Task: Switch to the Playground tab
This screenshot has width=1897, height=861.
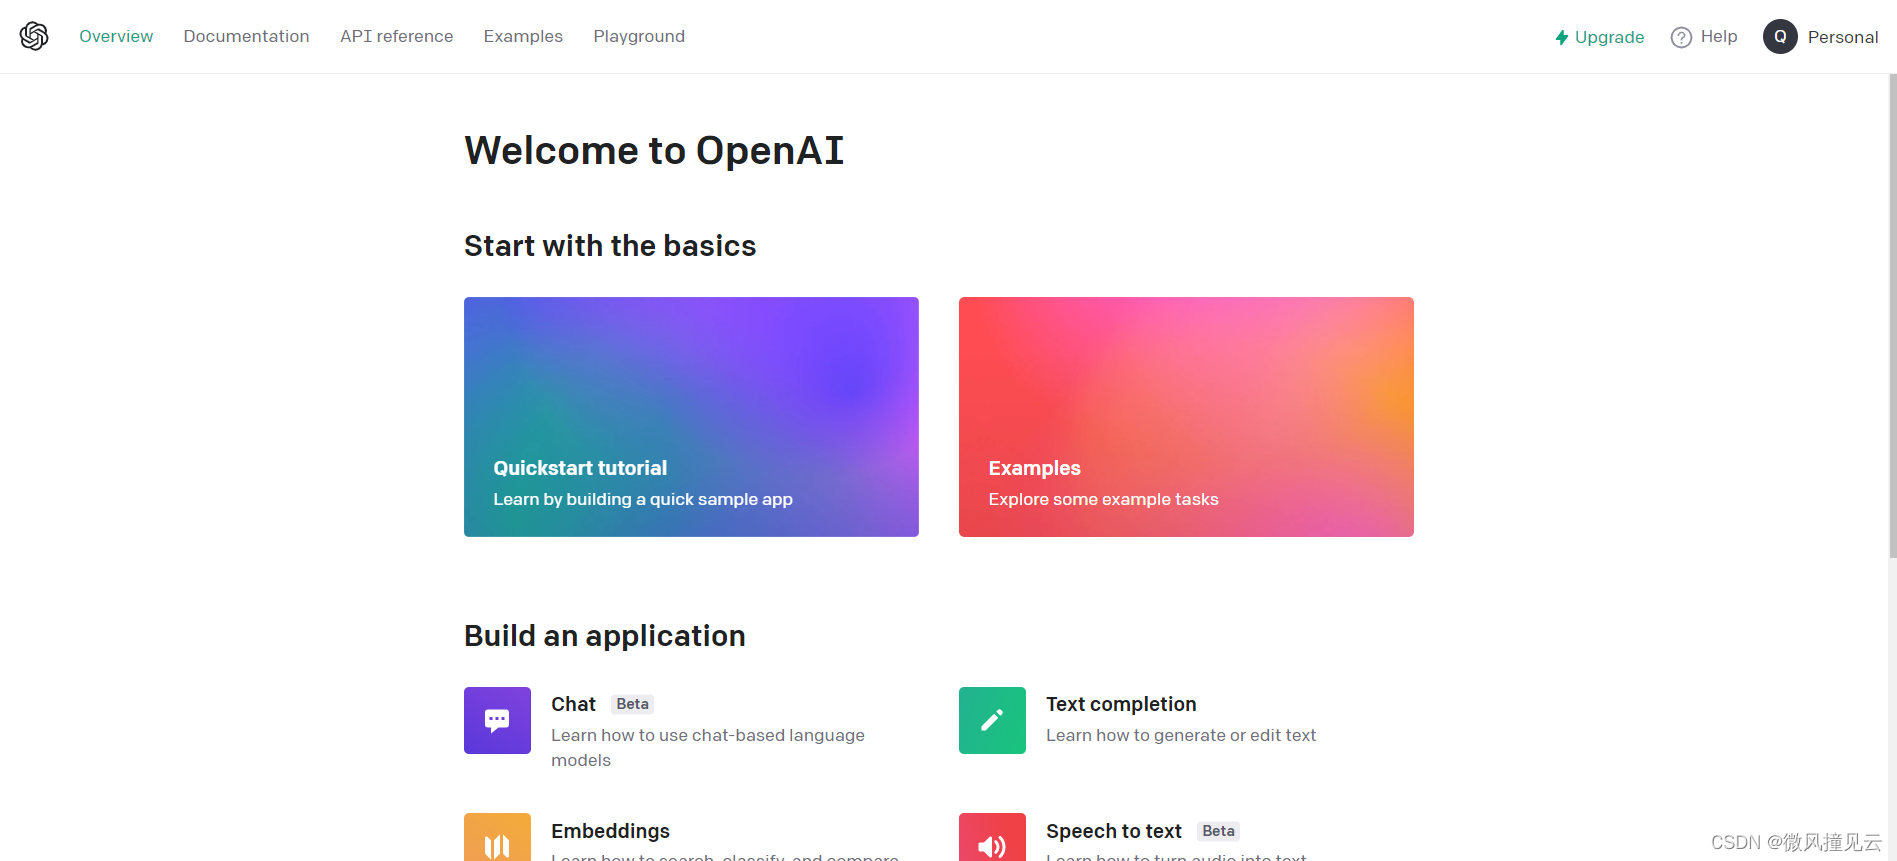Action: (639, 36)
